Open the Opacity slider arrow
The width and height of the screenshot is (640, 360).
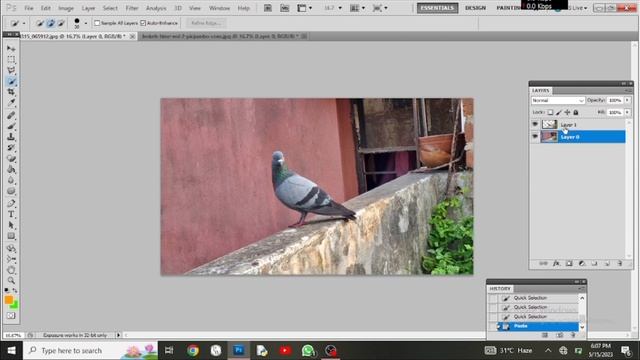pyautogui.click(x=627, y=100)
